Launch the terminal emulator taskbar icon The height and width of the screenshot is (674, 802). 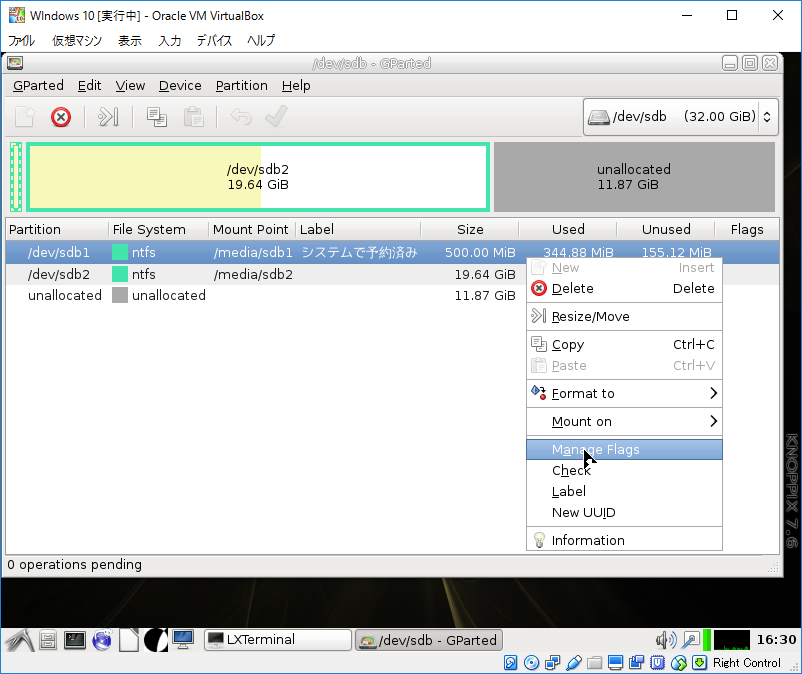coord(75,640)
